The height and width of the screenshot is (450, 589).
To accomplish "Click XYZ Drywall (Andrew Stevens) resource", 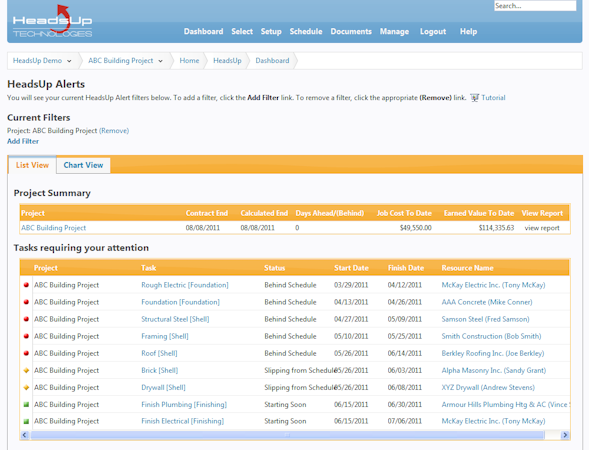I will click(488, 387).
